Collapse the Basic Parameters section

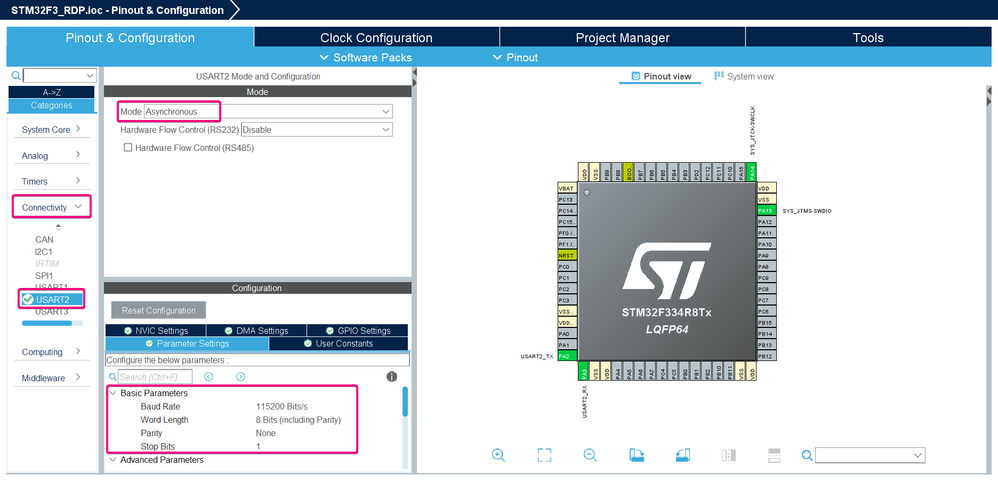pos(112,393)
